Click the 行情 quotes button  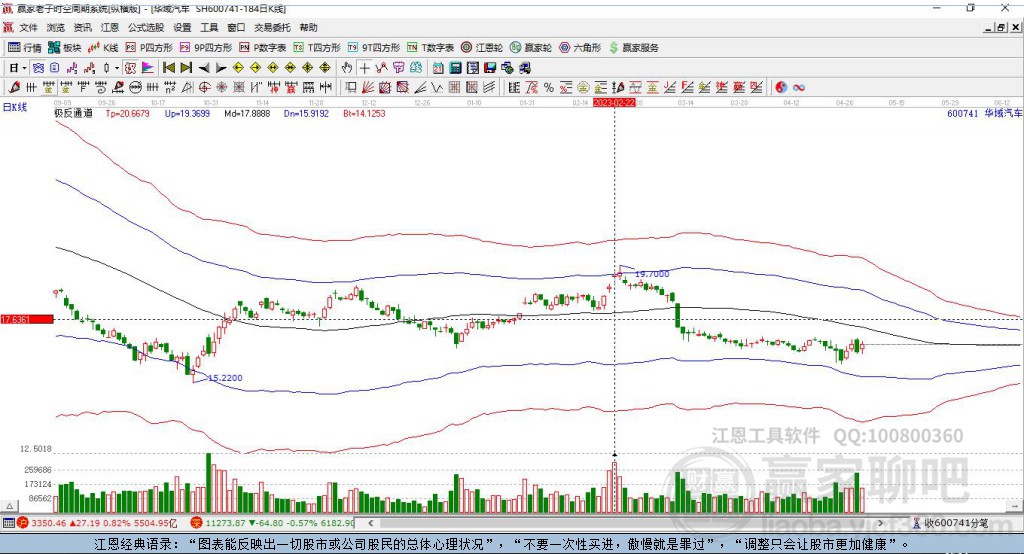pyautogui.click(x=25, y=48)
